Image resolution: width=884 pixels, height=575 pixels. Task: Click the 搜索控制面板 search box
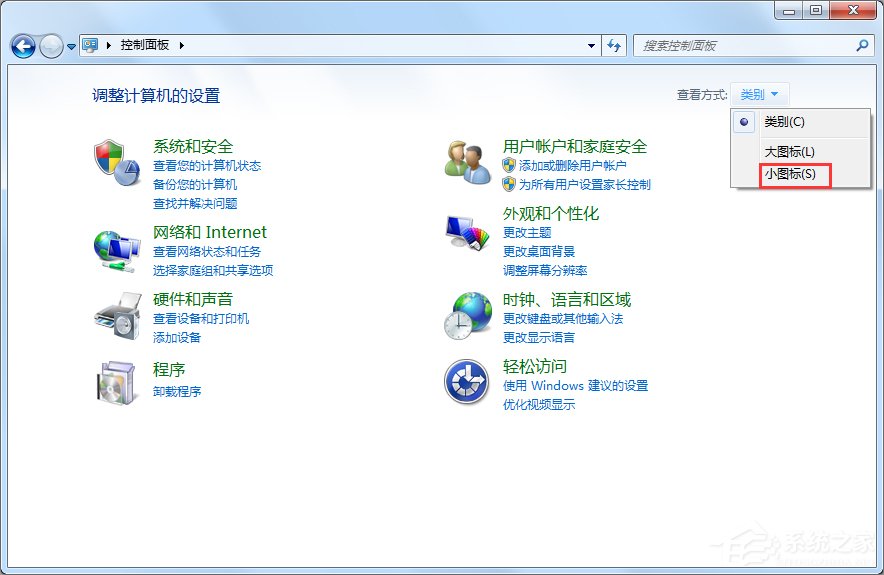pos(745,46)
